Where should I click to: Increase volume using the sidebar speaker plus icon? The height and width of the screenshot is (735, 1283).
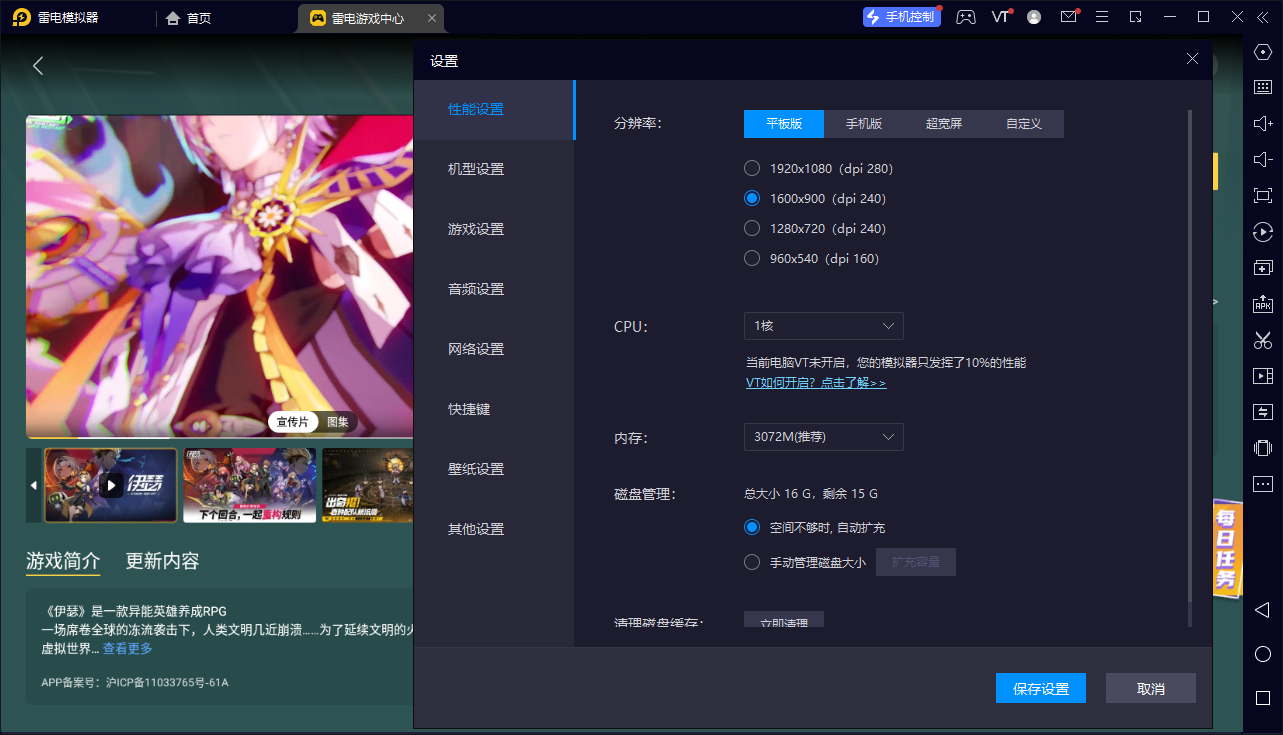1263,123
